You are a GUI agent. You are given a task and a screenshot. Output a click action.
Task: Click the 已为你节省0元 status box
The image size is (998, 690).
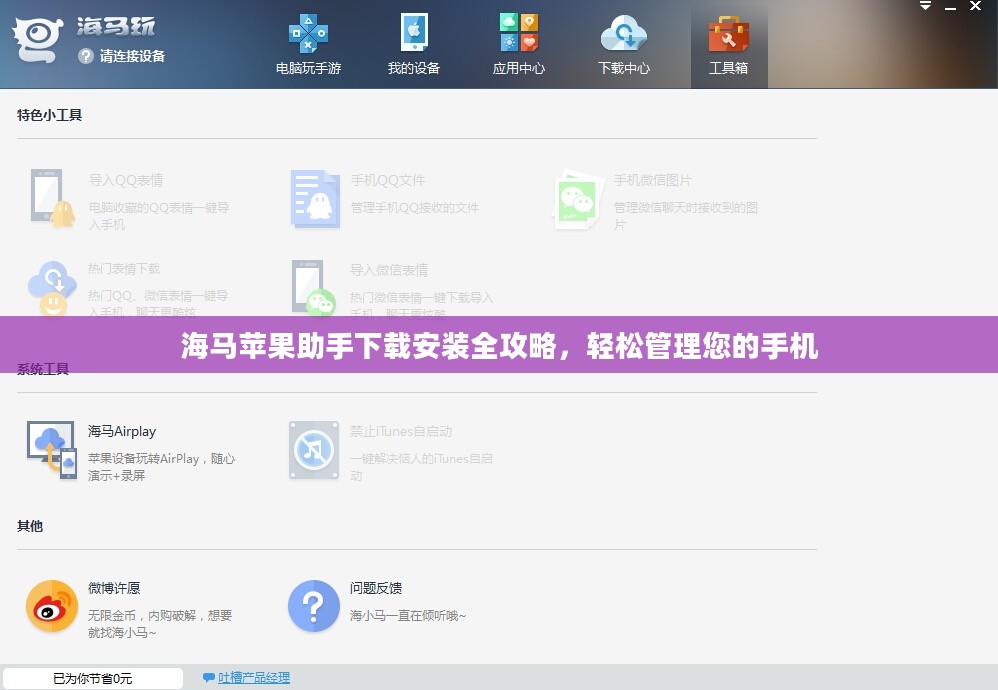93,679
